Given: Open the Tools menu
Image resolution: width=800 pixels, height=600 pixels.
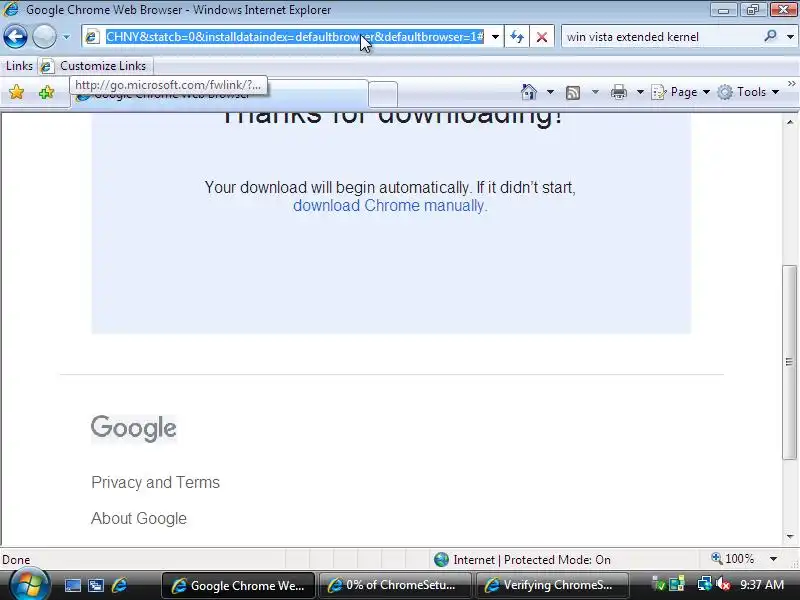Looking at the screenshot, I should click(x=748, y=92).
